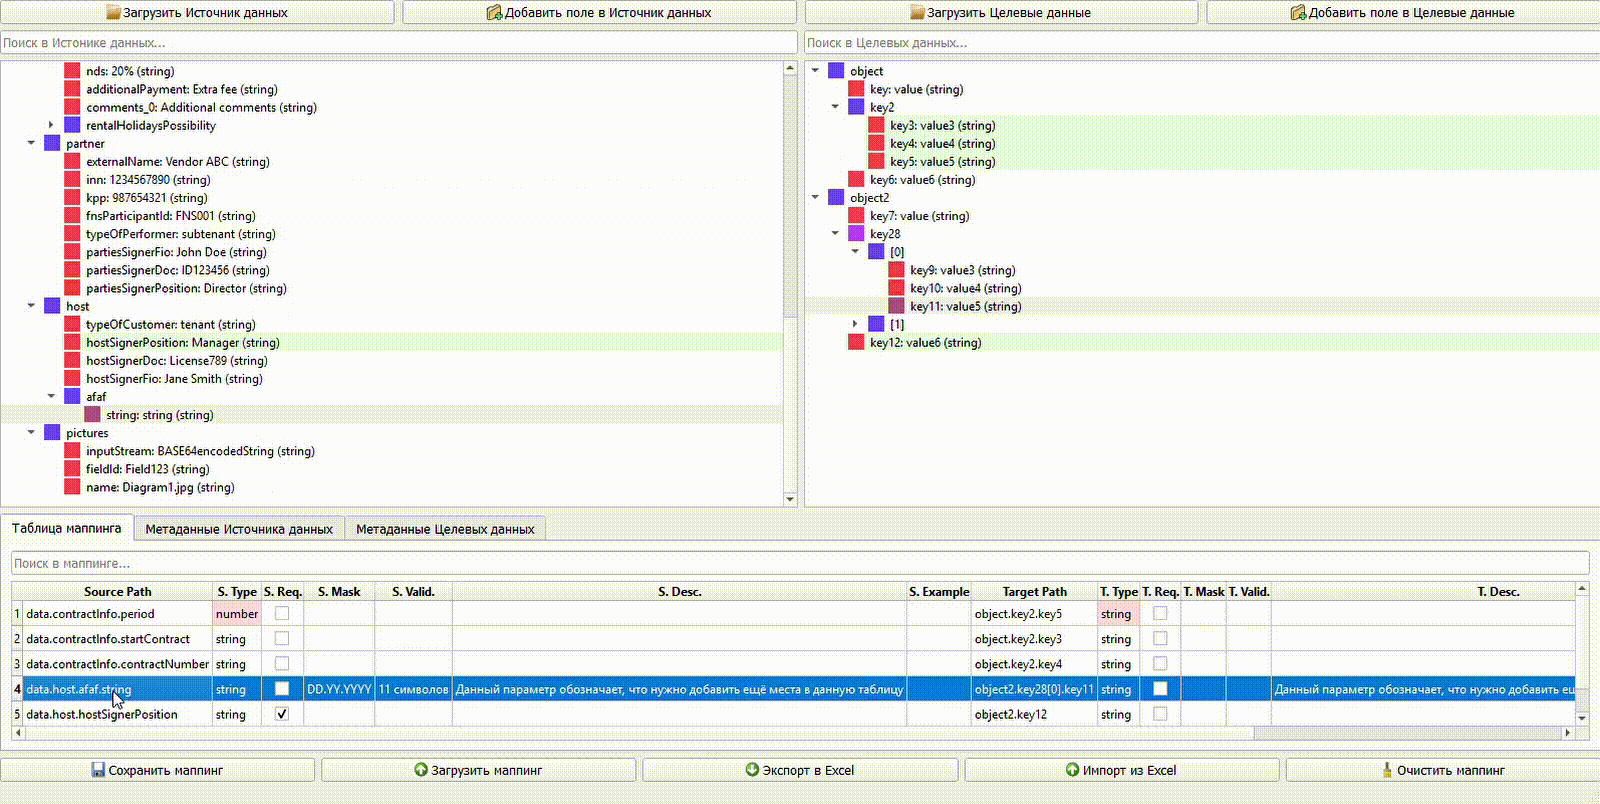
Task: Collapse the partner node
Action: click(31, 143)
